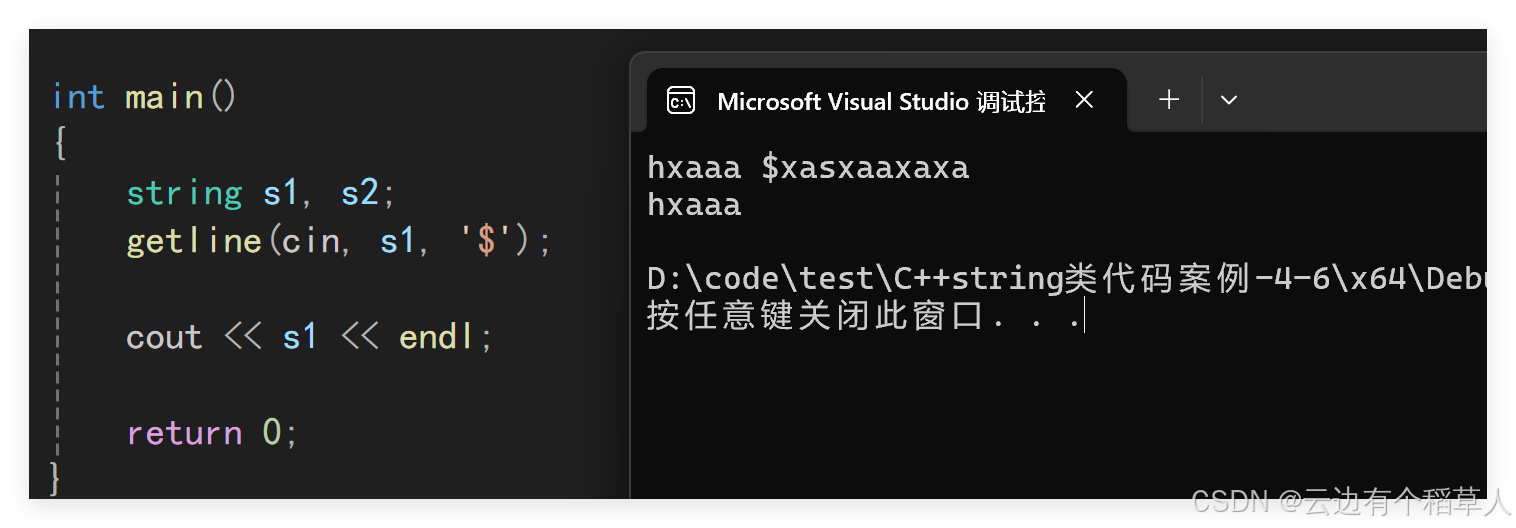
Task: Click the 'cout' identifier
Action: (x=164, y=337)
